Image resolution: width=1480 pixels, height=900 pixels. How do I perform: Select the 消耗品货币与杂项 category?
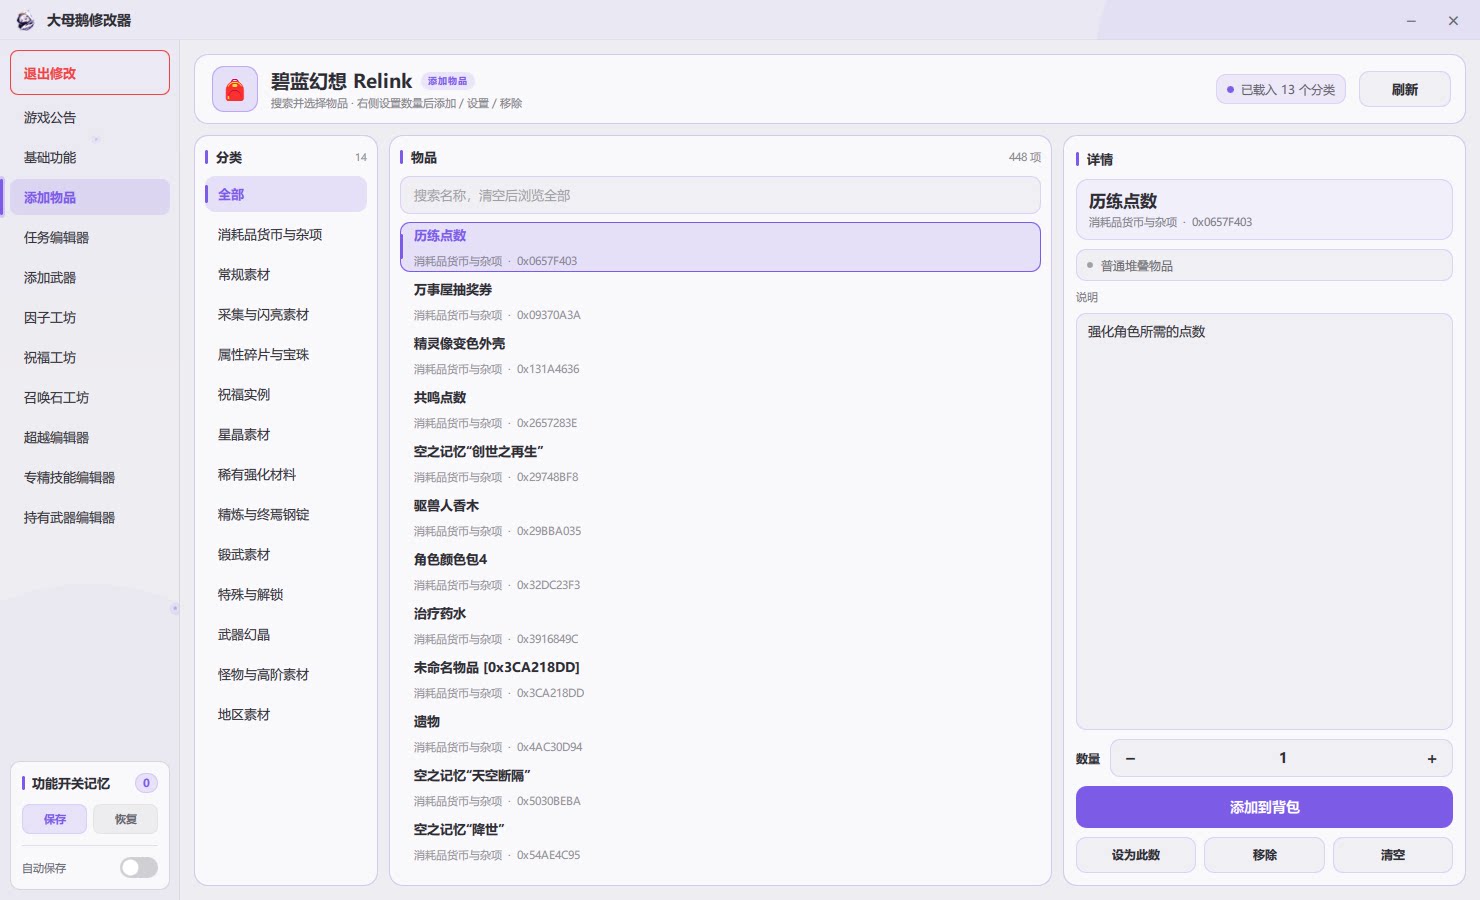coord(286,234)
